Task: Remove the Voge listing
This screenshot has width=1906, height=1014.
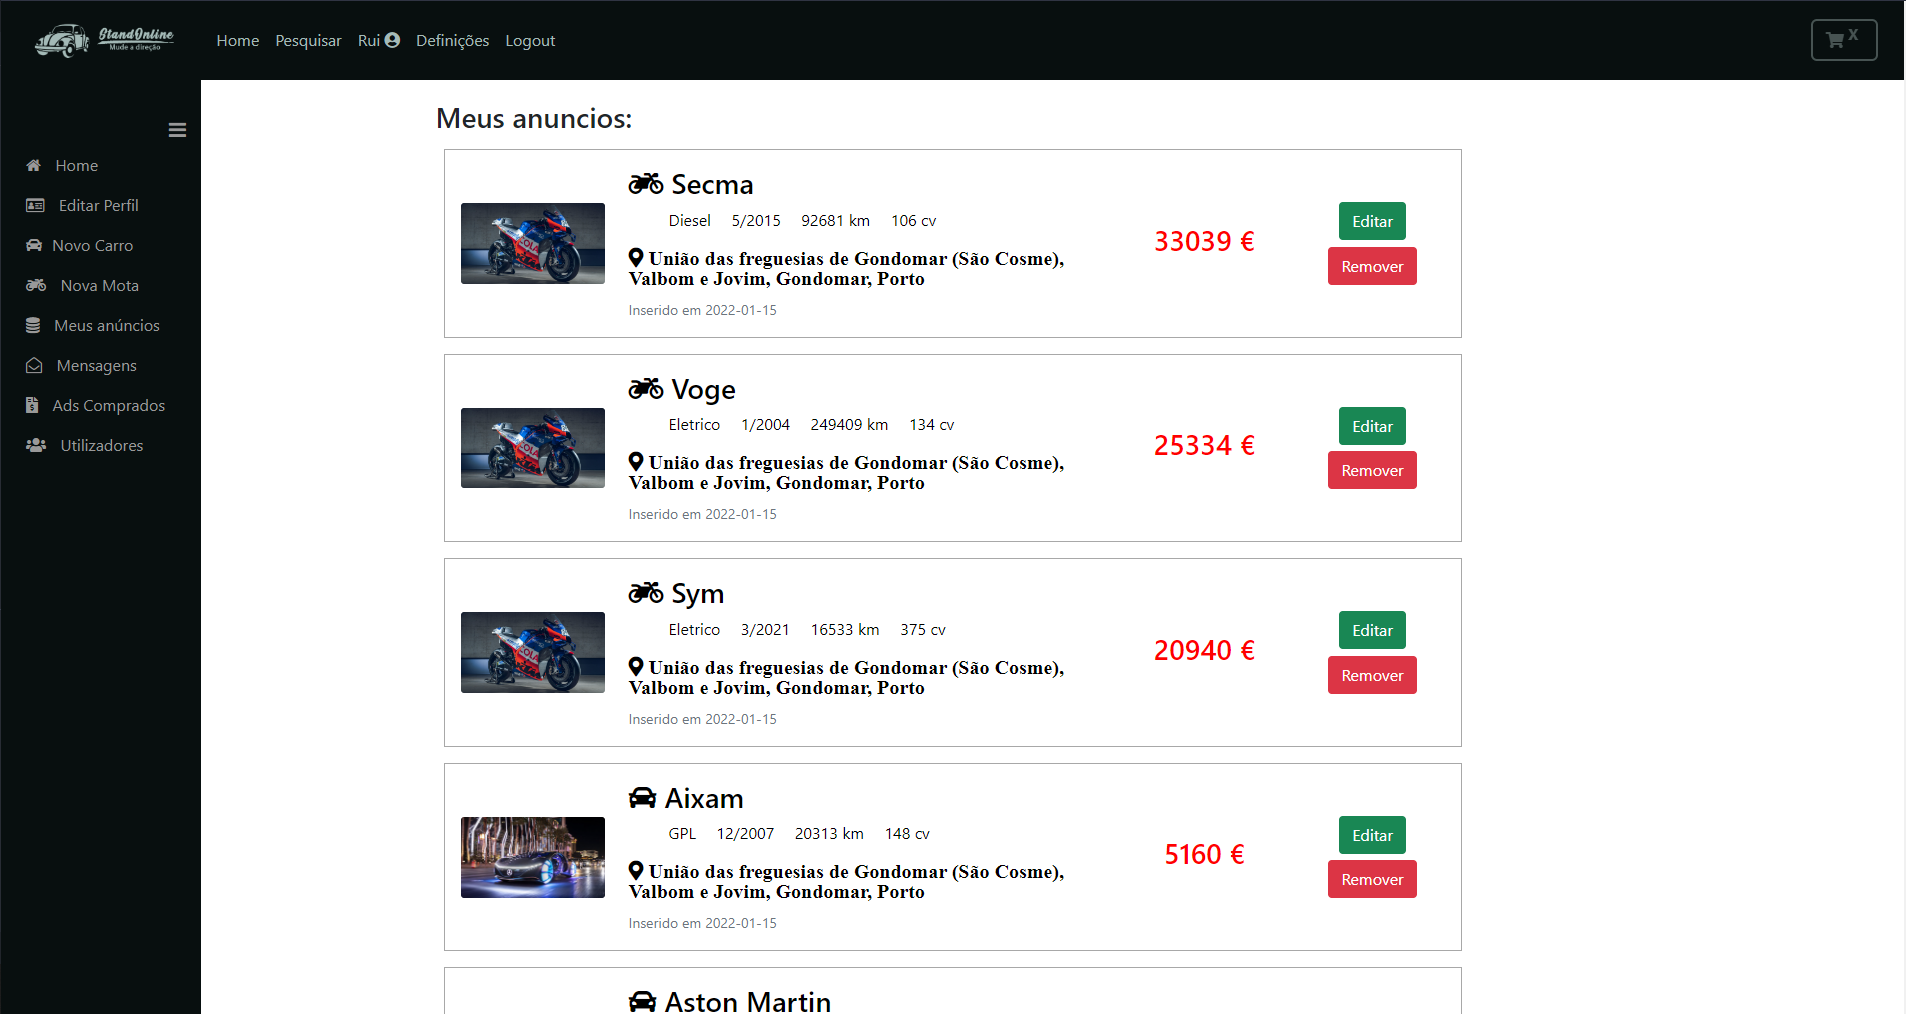Action: (1372, 471)
